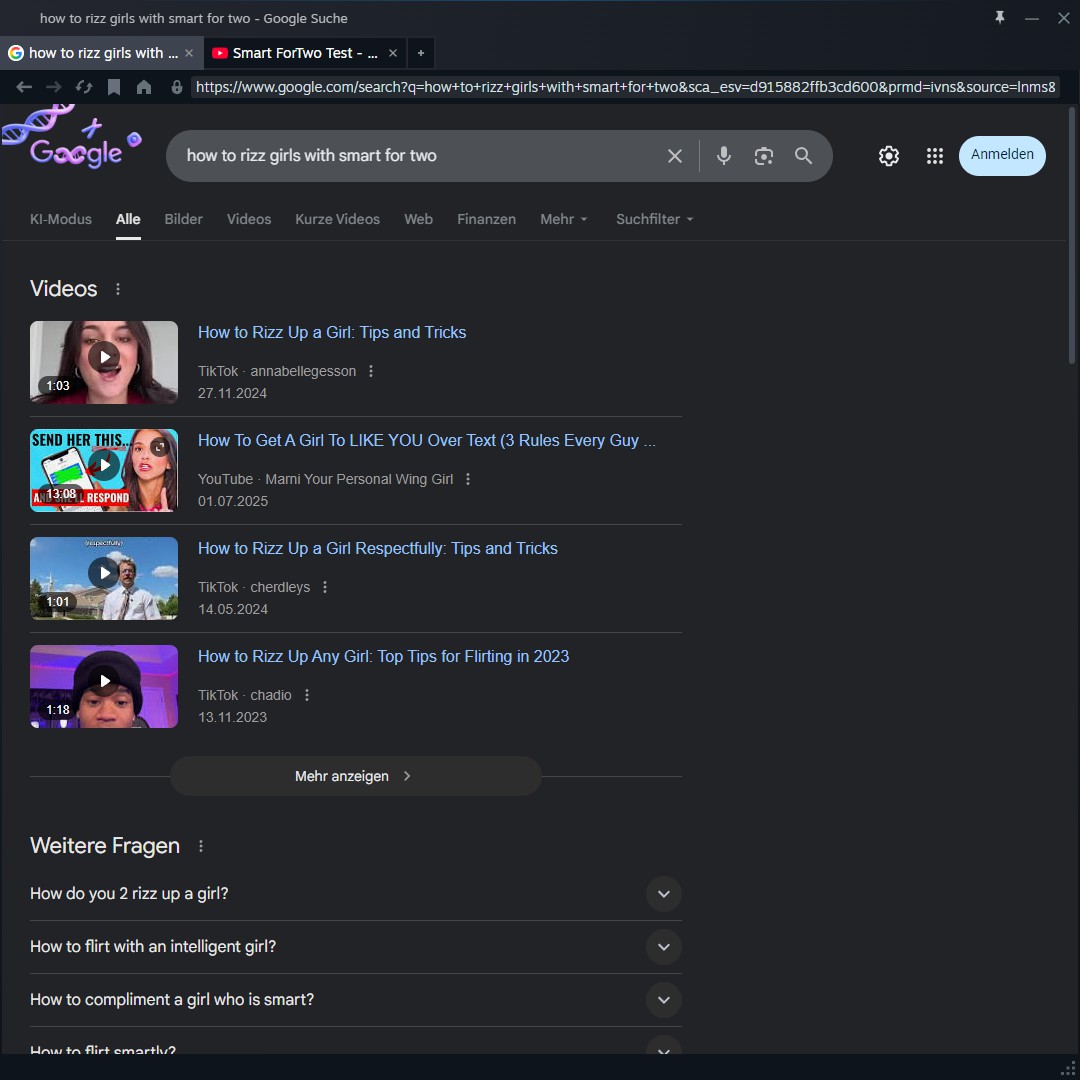Click the padlock site security icon
Viewport: 1080px width, 1080px height.
177,87
